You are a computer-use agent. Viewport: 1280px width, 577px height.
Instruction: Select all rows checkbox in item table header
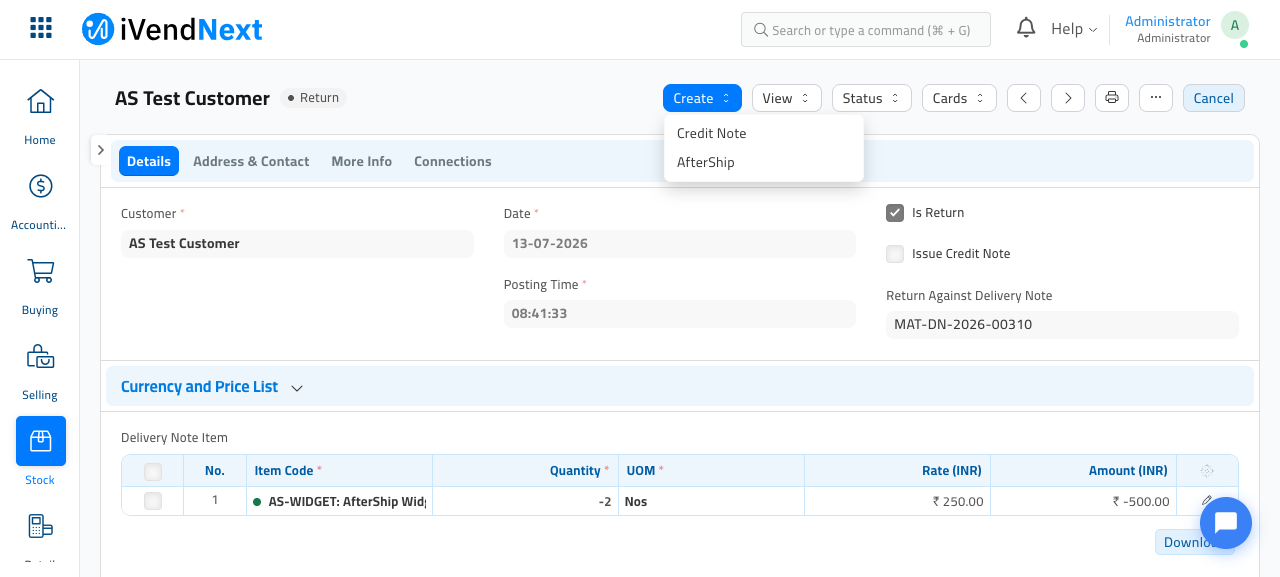tap(153, 471)
